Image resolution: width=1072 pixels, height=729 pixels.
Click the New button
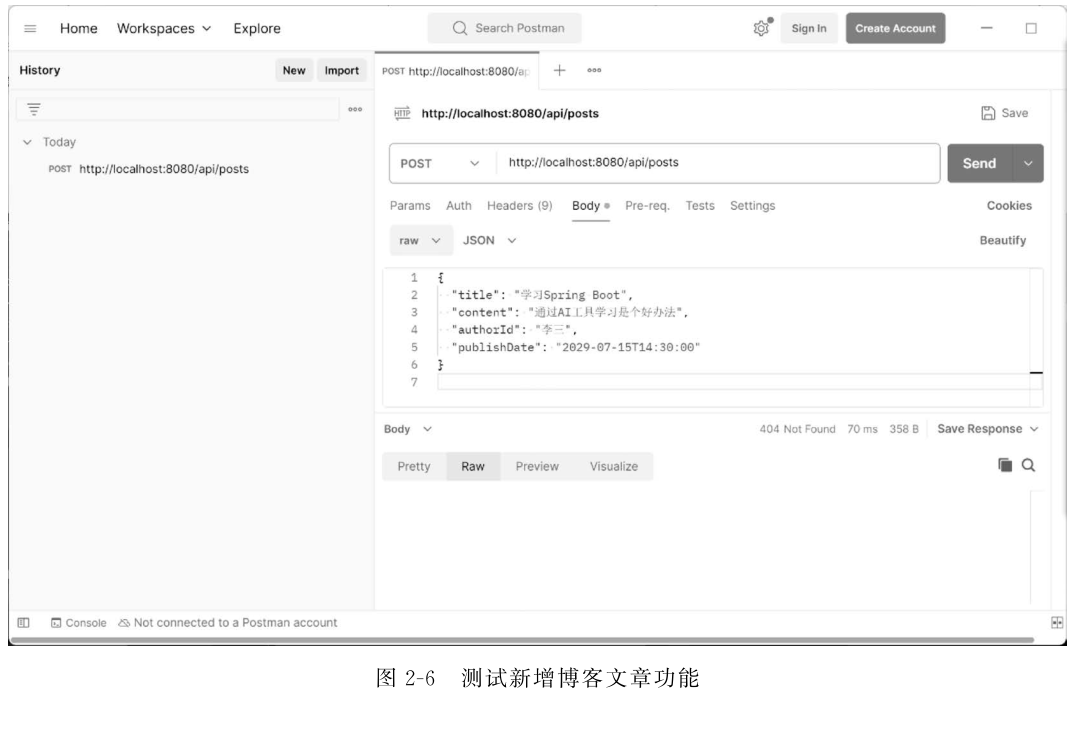click(x=294, y=70)
